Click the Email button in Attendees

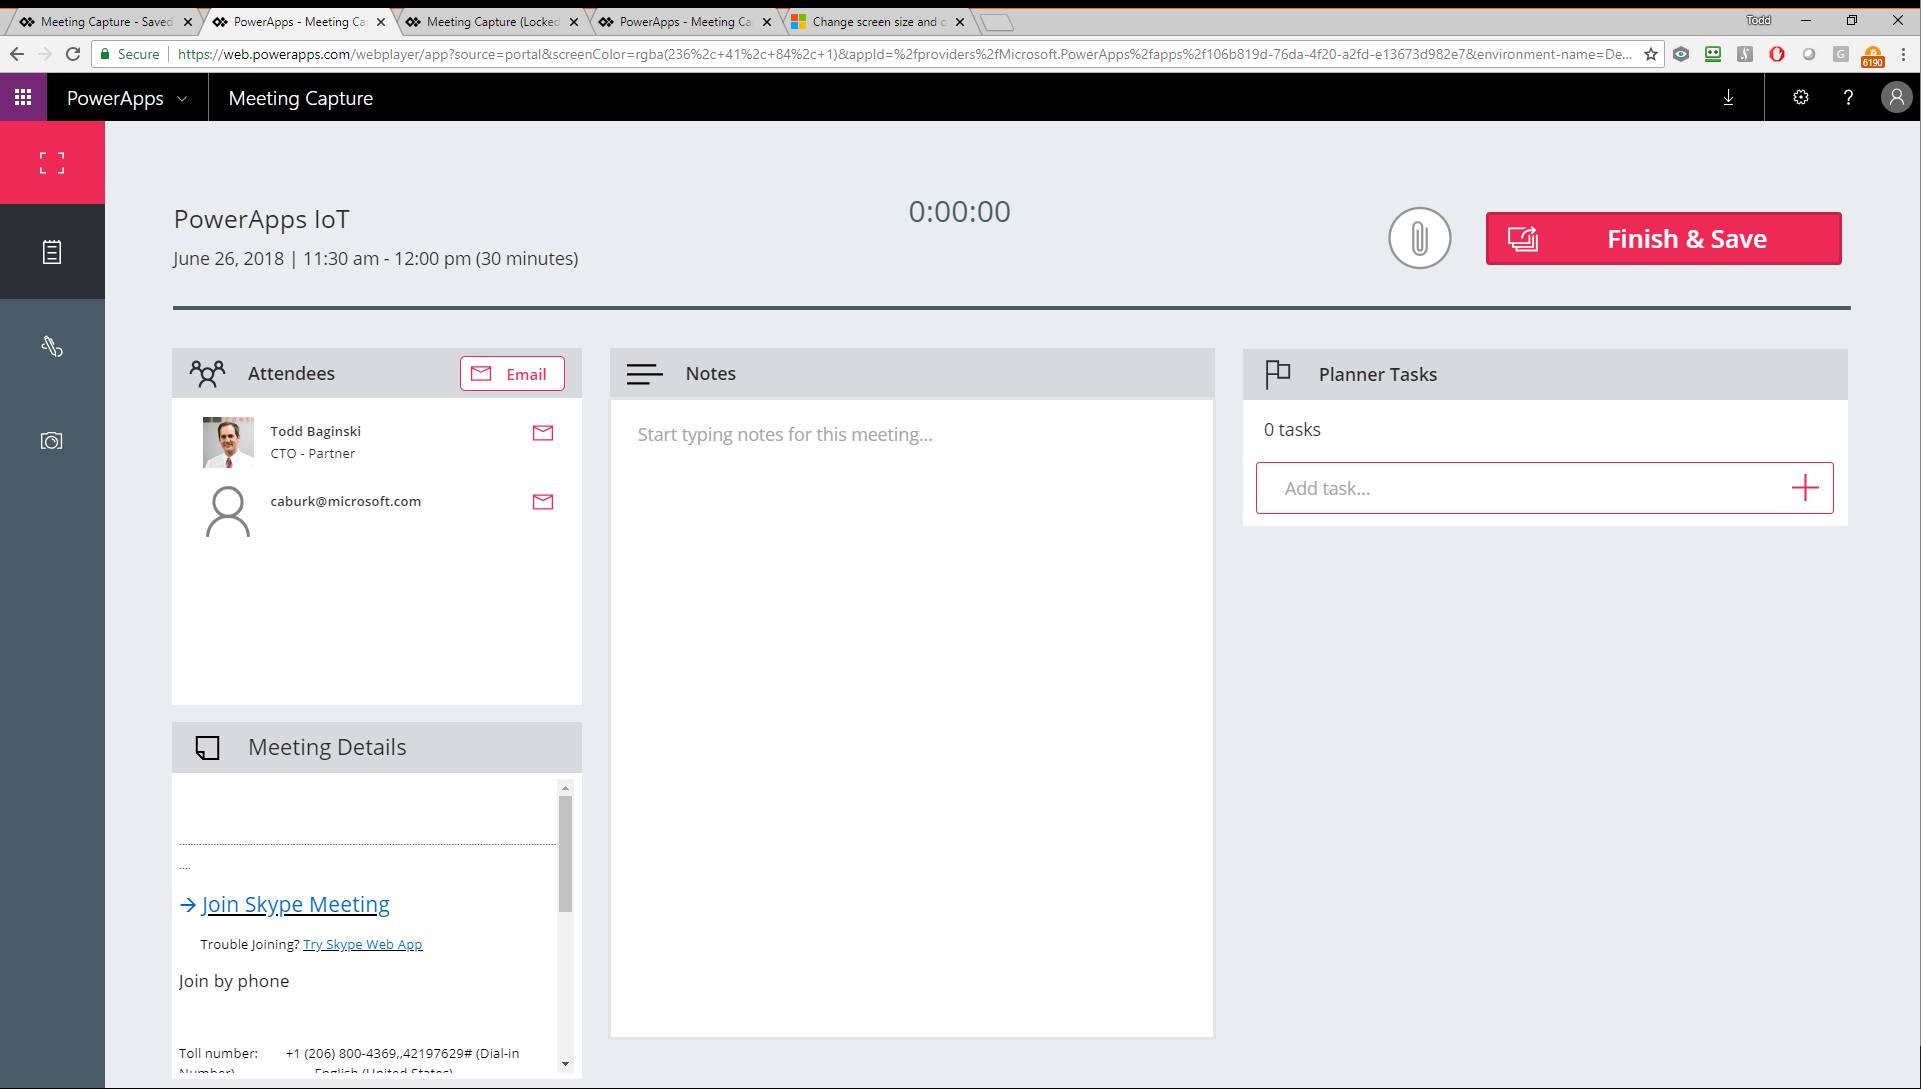pyautogui.click(x=511, y=374)
